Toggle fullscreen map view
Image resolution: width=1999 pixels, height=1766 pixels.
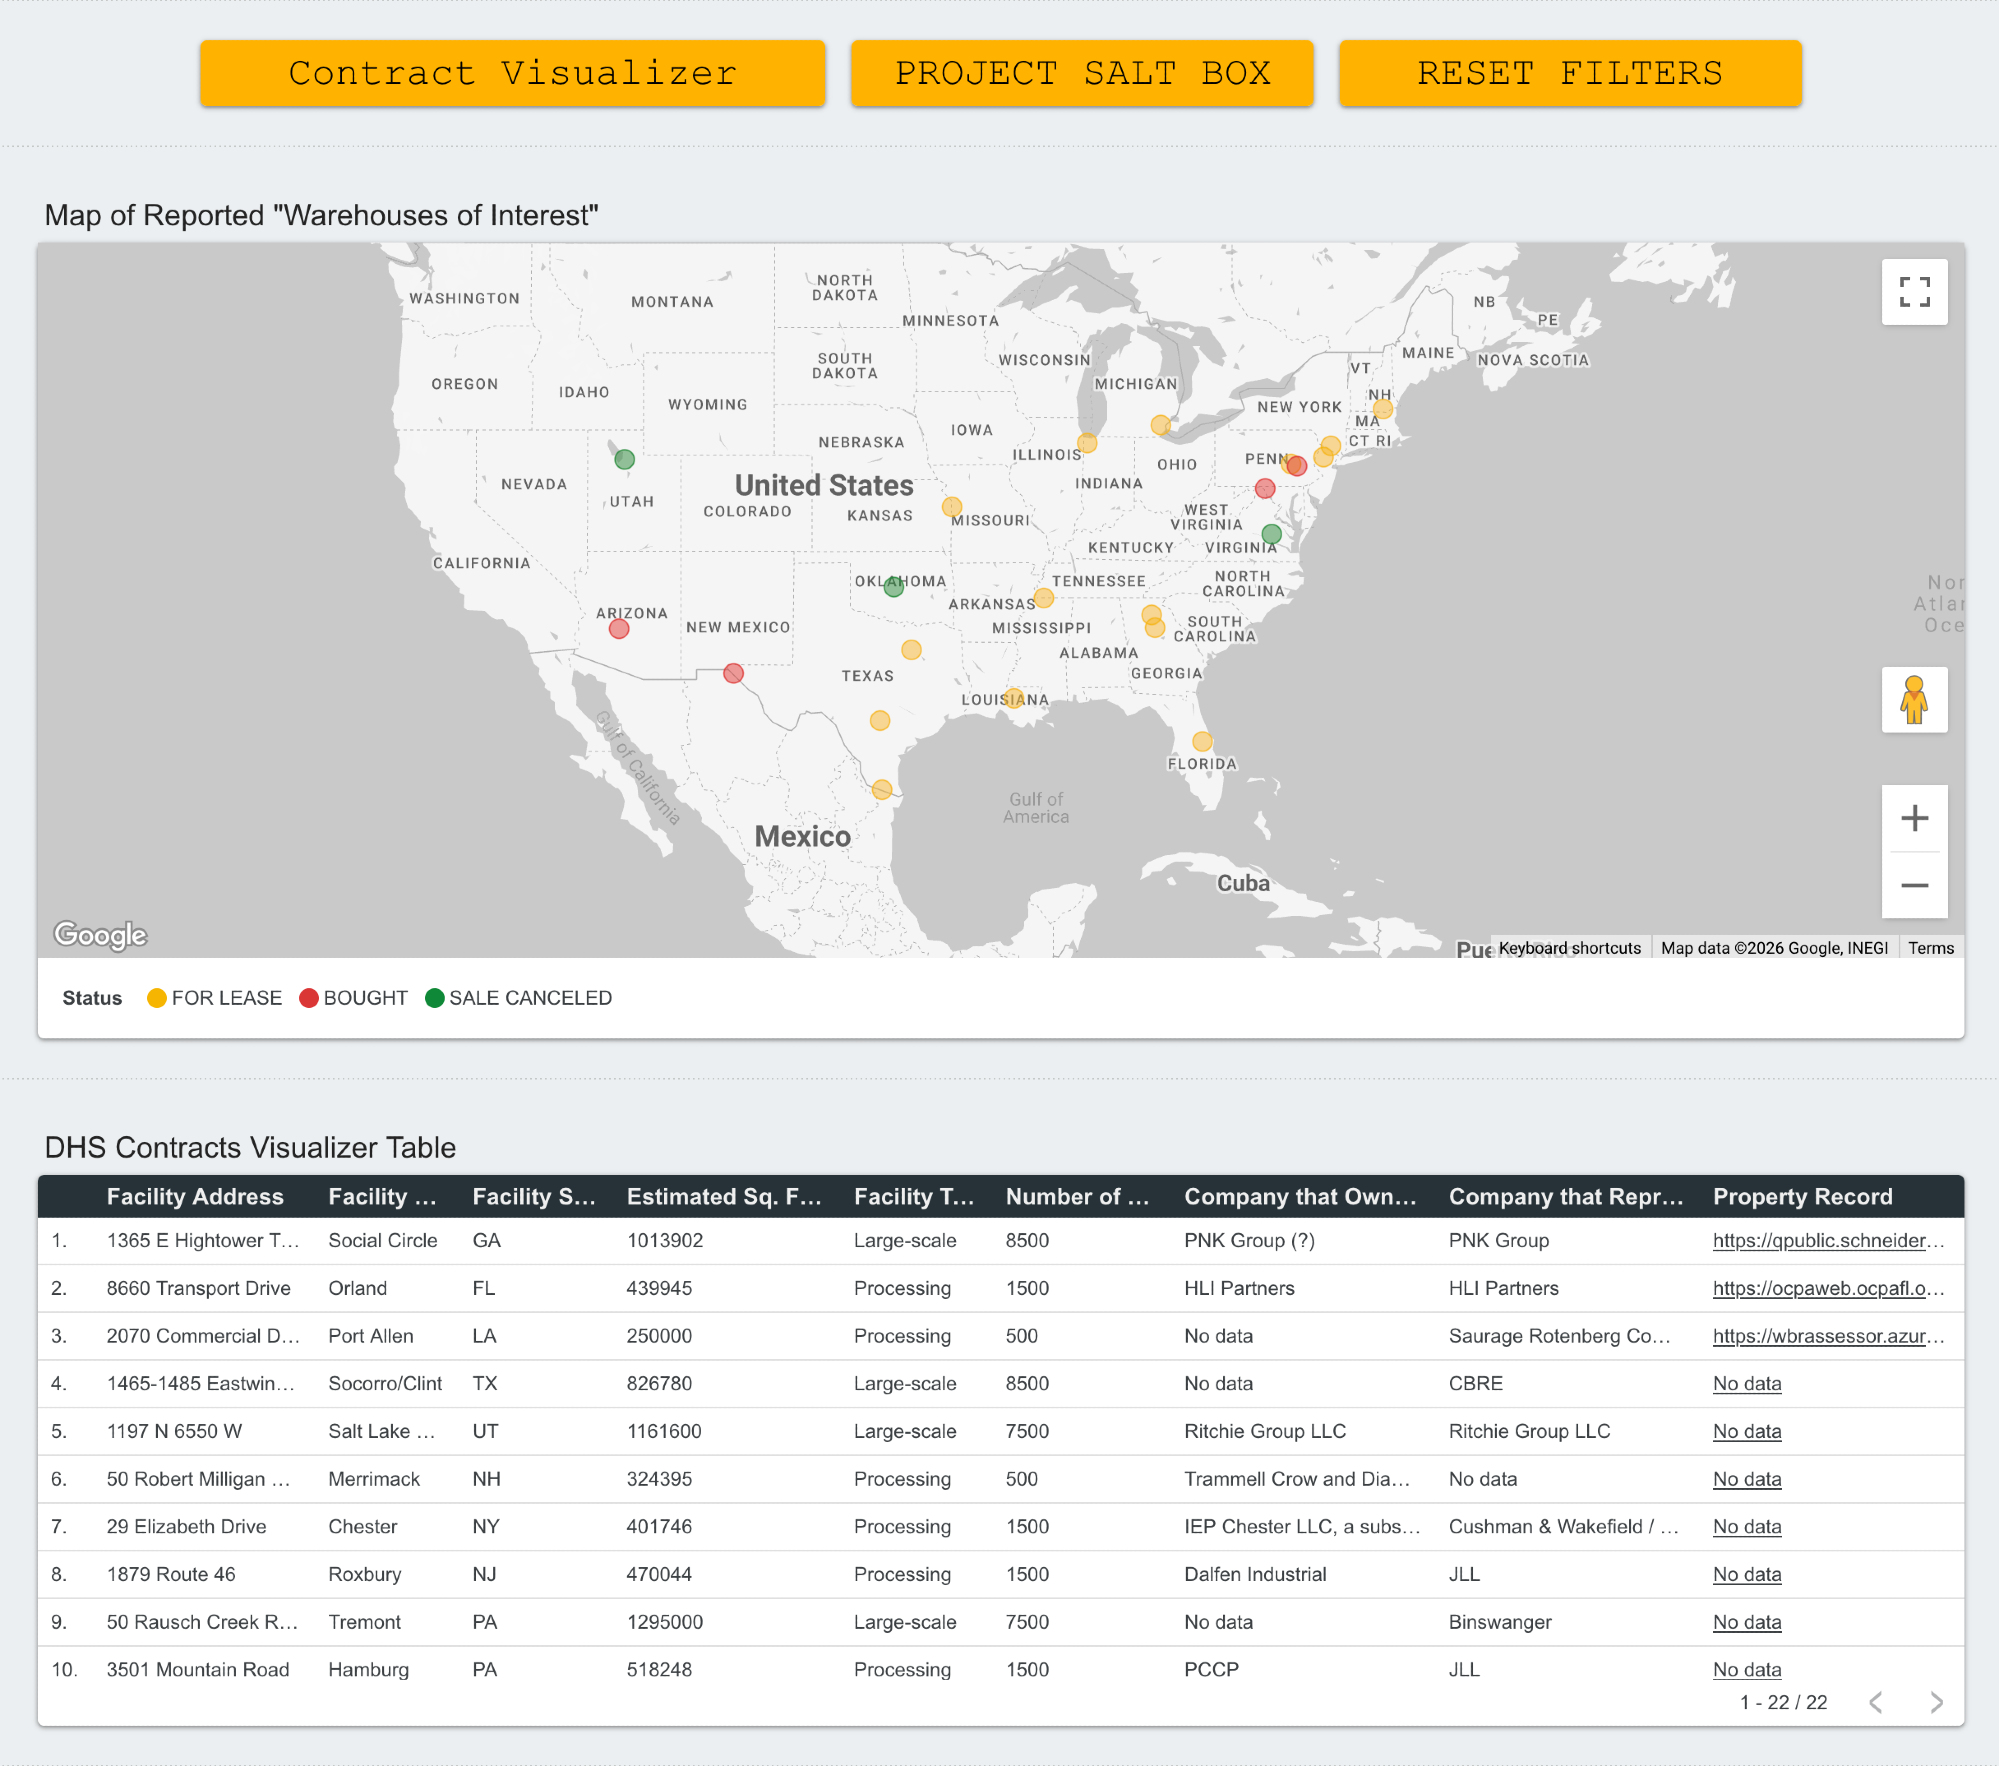[1913, 292]
